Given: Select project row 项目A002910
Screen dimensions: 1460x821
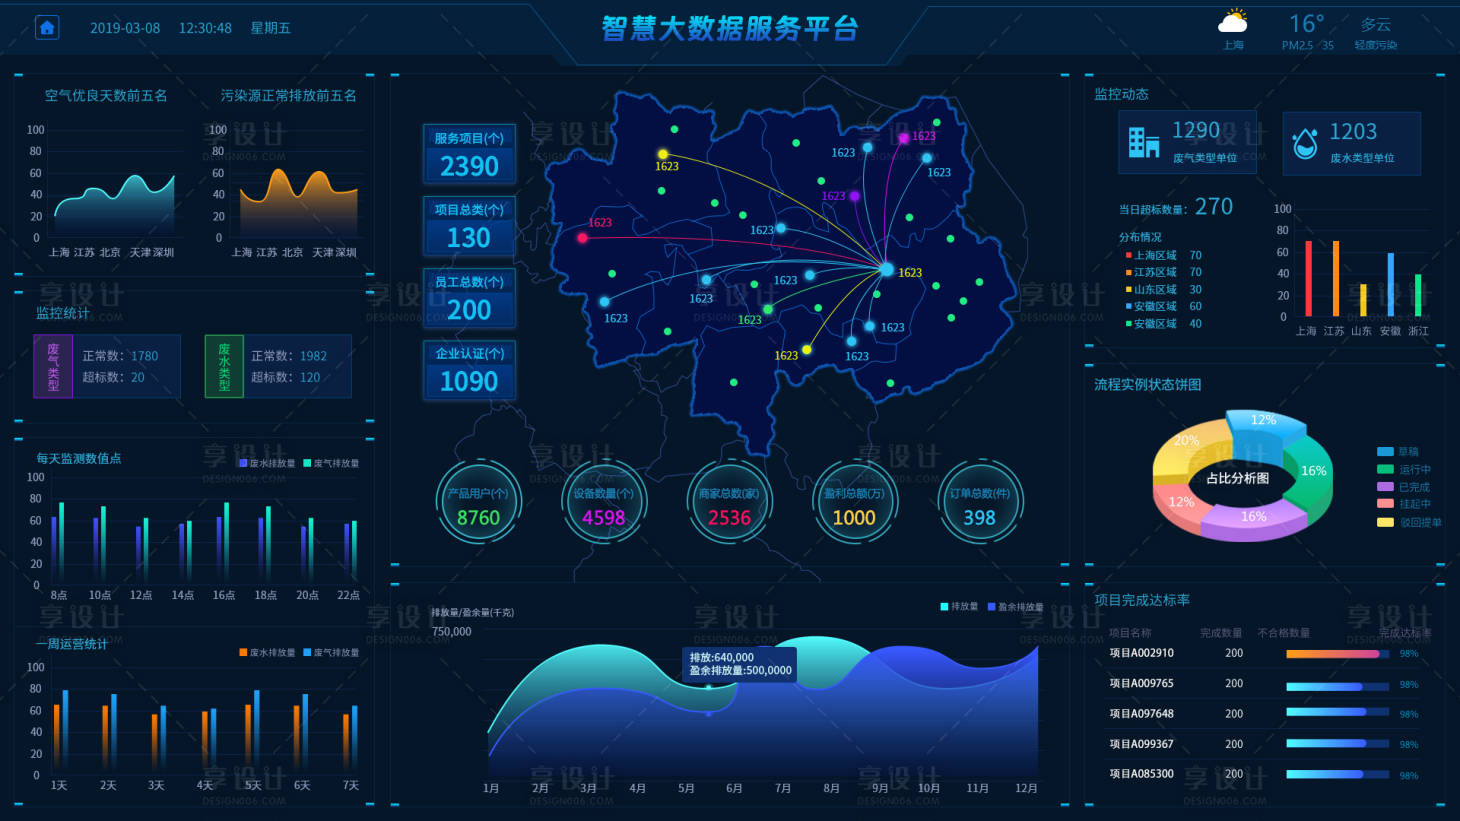Looking at the screenshot, I should tap(1141, 653).
